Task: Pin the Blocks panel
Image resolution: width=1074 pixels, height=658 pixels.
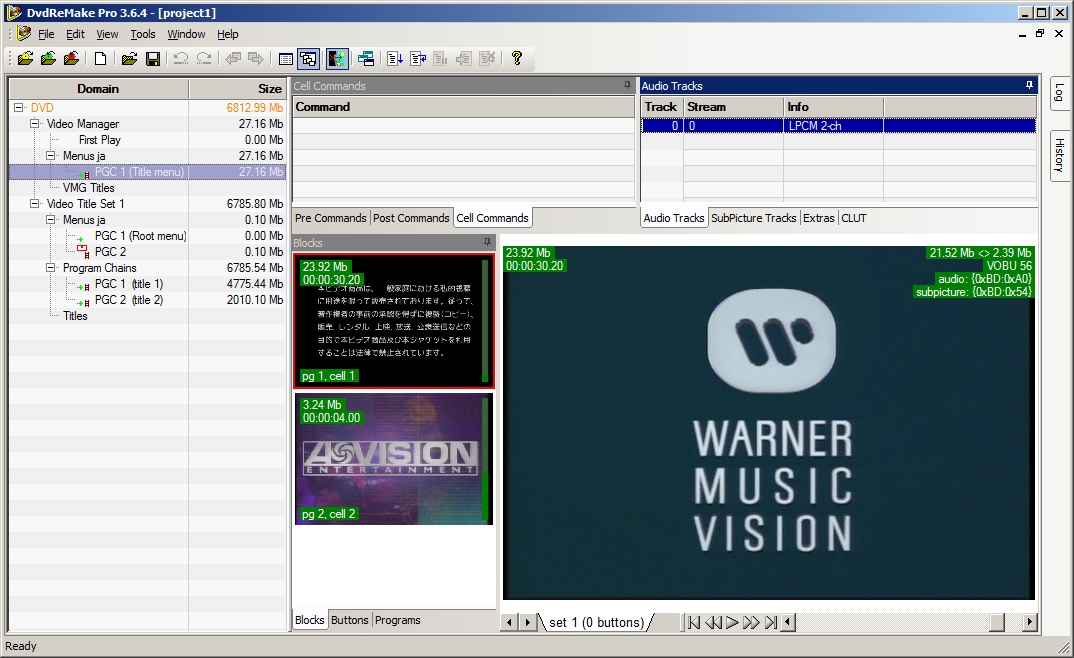Action: tap(487, 242)
